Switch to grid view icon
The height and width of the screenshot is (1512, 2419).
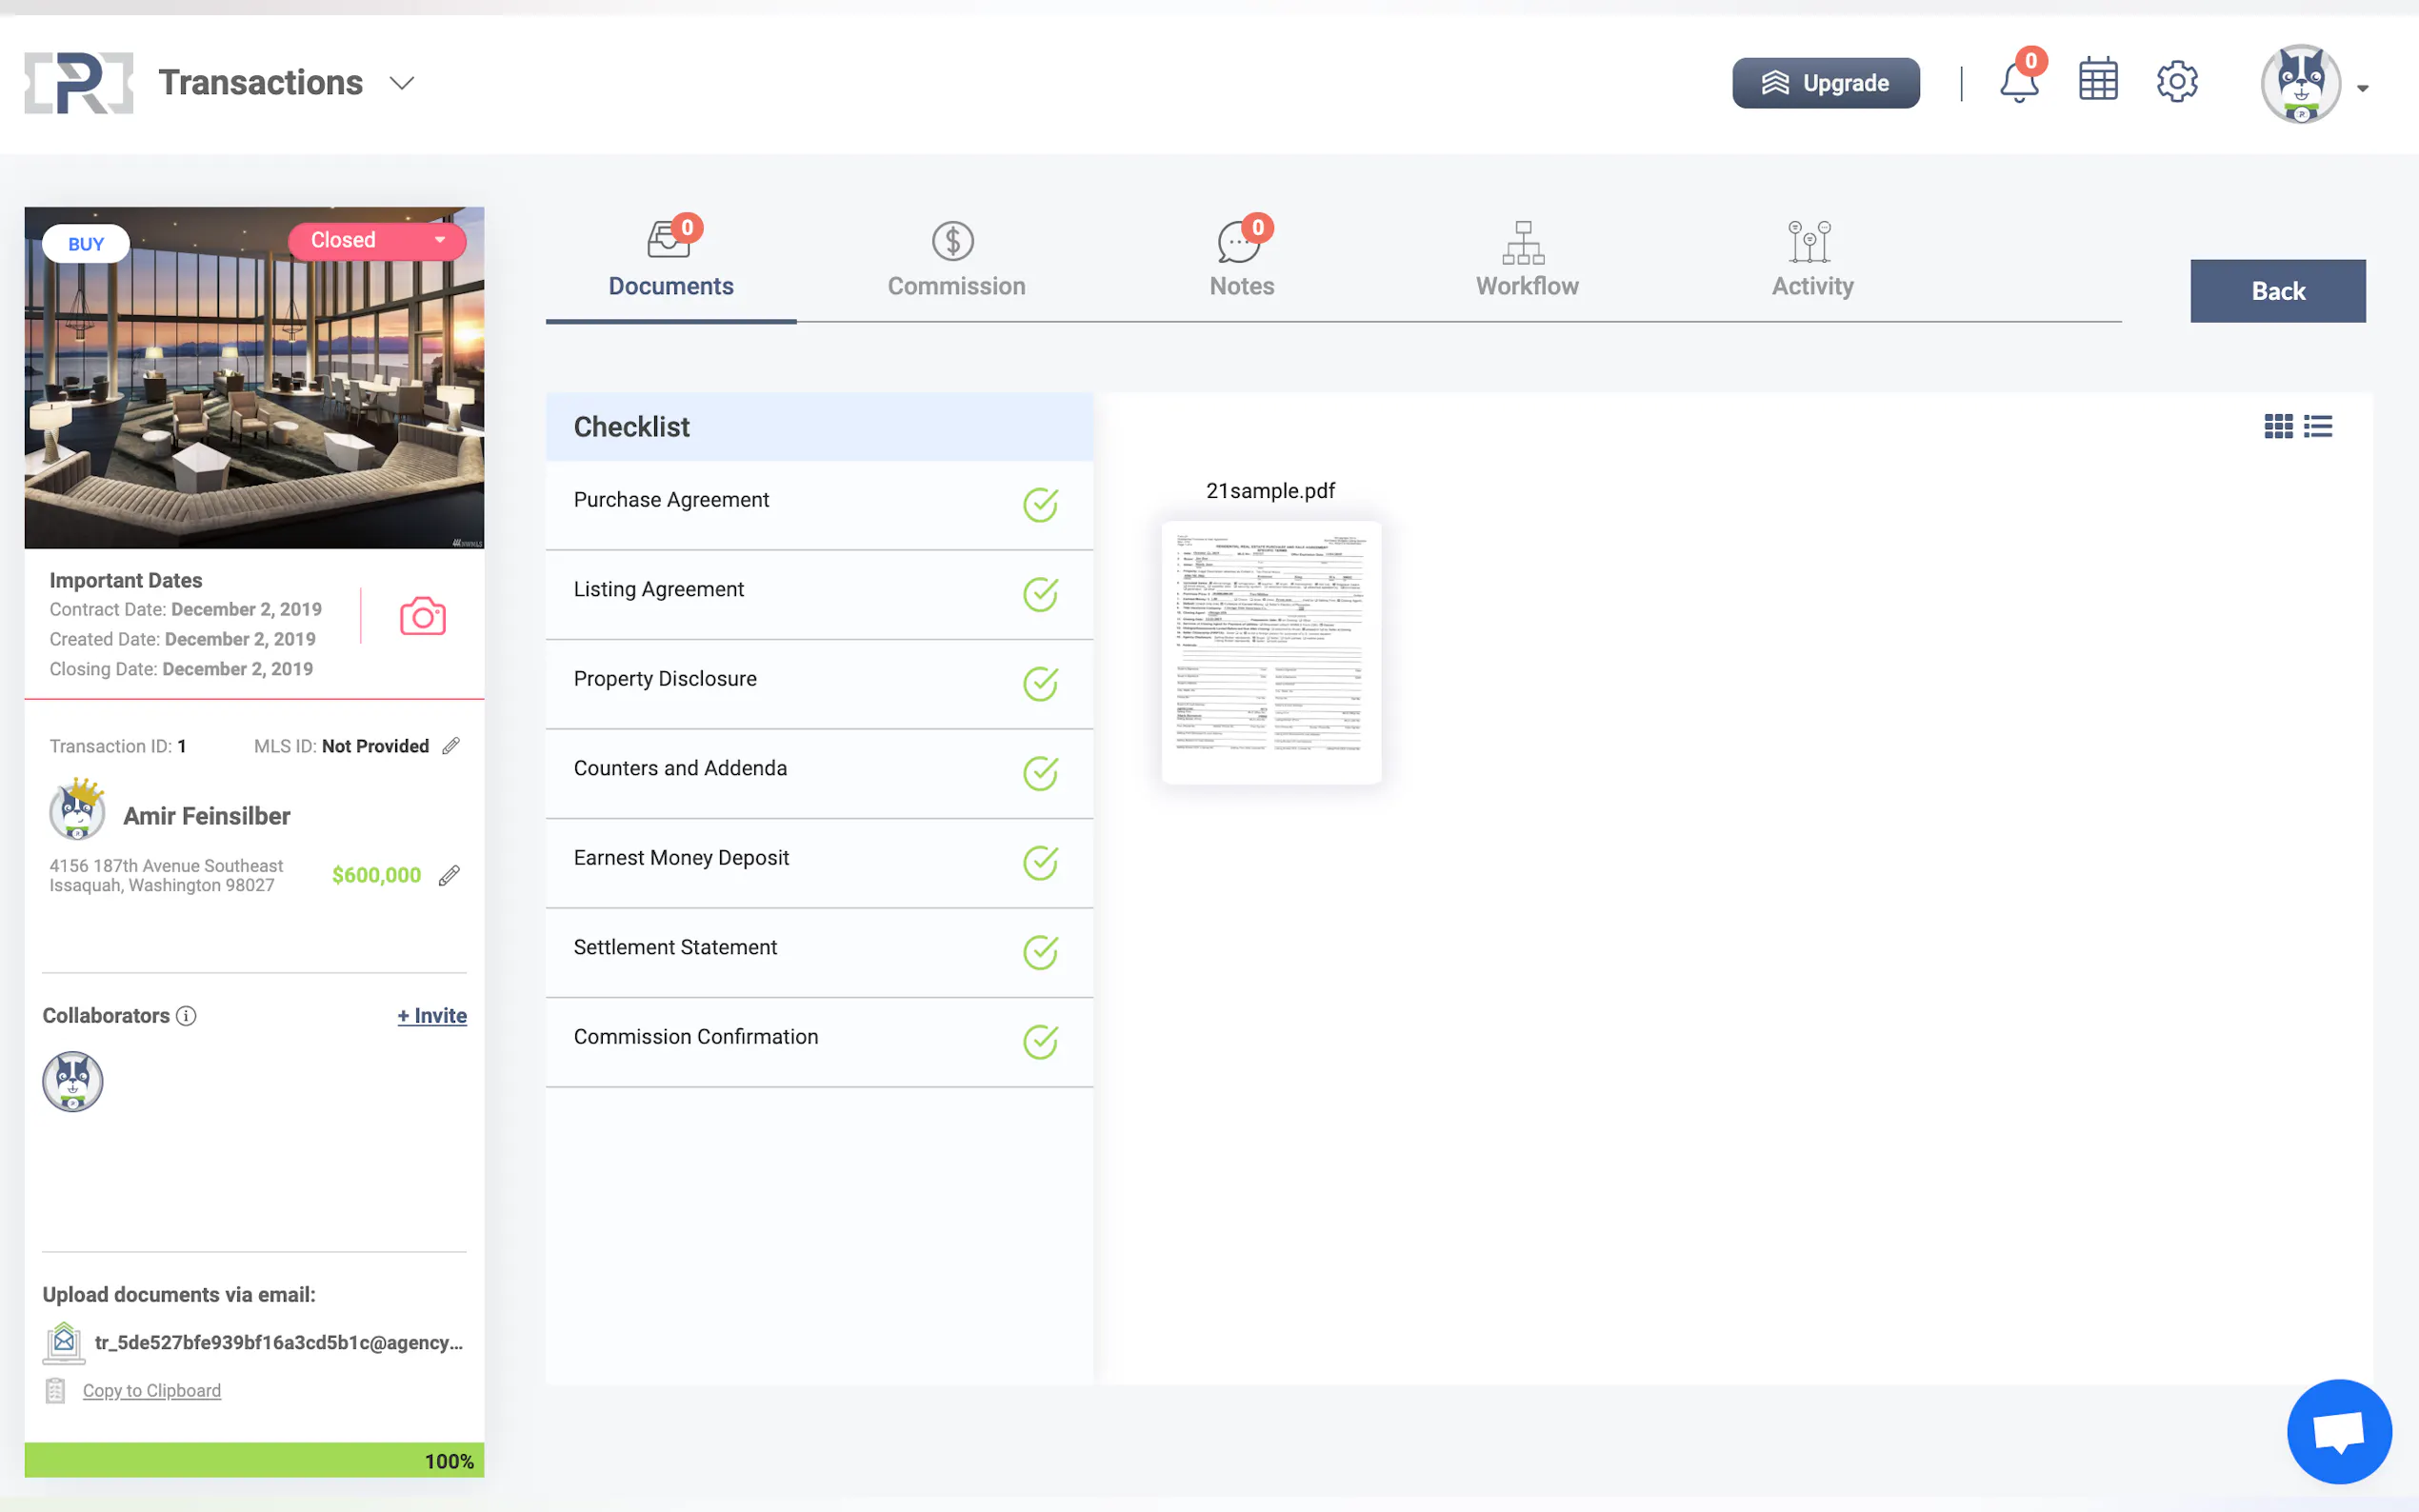(x=2278, y=427)
